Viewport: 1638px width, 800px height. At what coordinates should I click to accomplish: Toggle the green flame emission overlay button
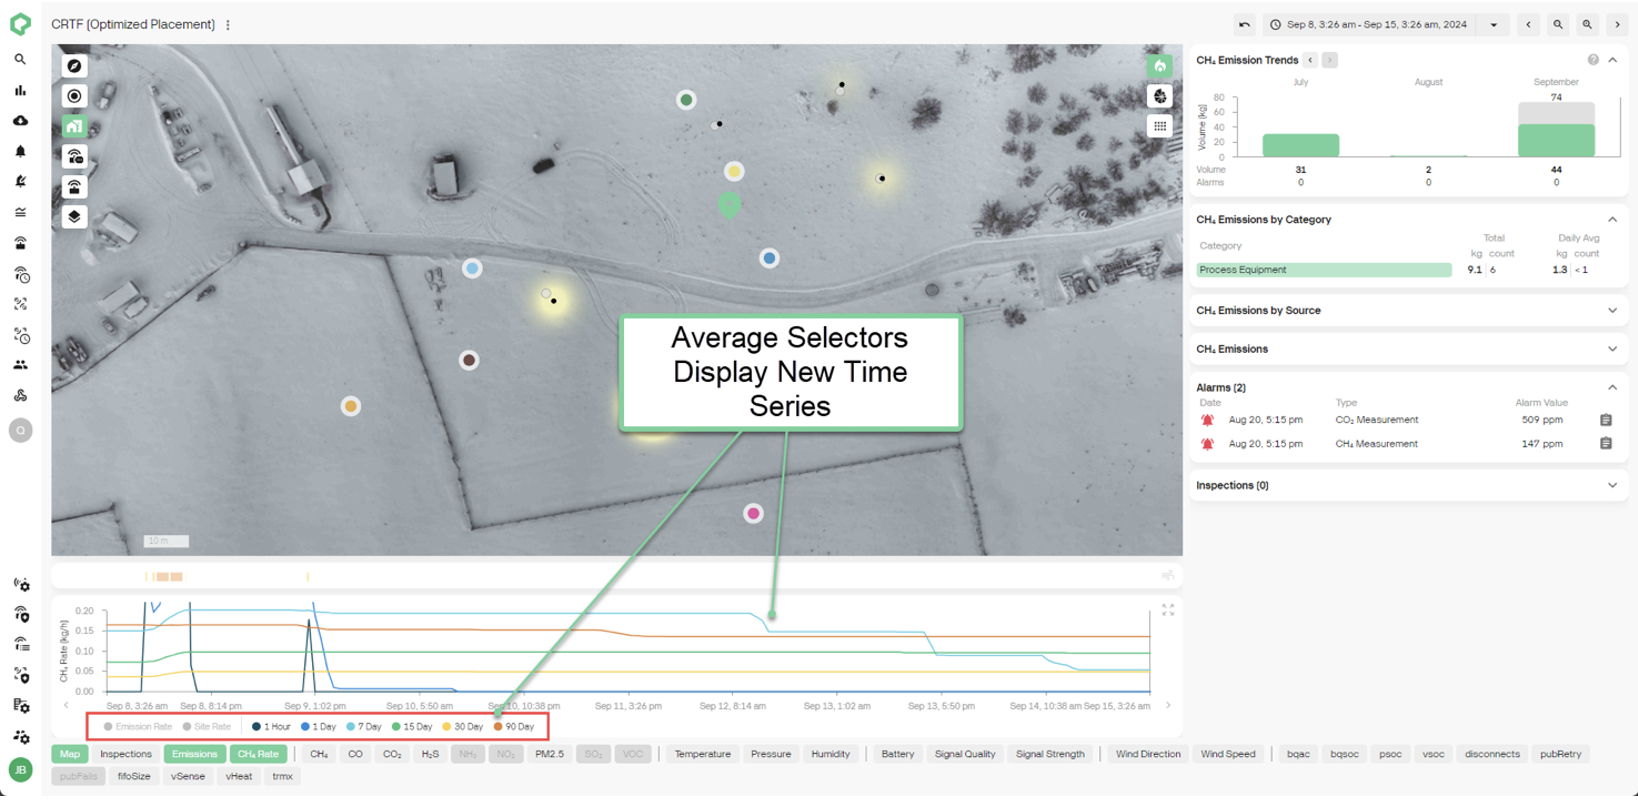pos(1160,66)
